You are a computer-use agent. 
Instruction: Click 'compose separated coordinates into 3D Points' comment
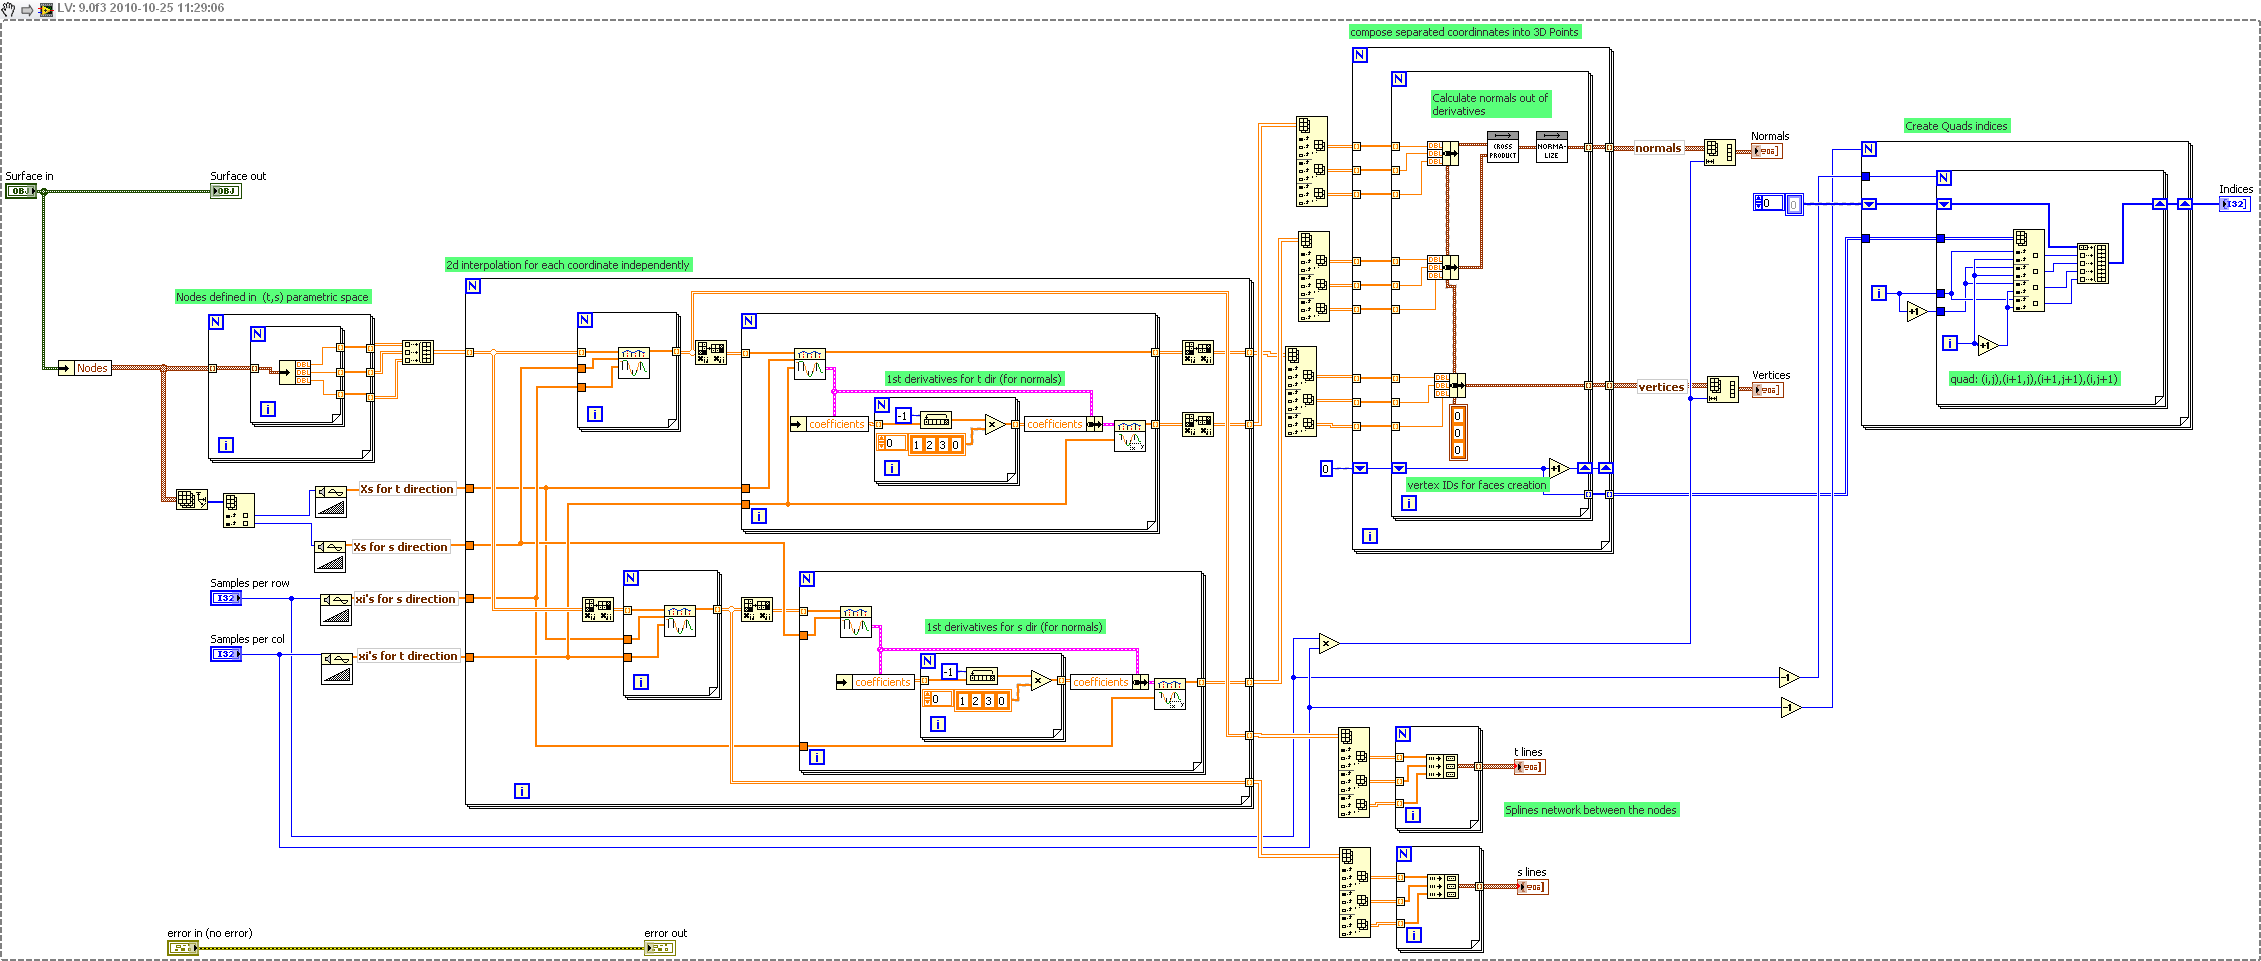1465,32
